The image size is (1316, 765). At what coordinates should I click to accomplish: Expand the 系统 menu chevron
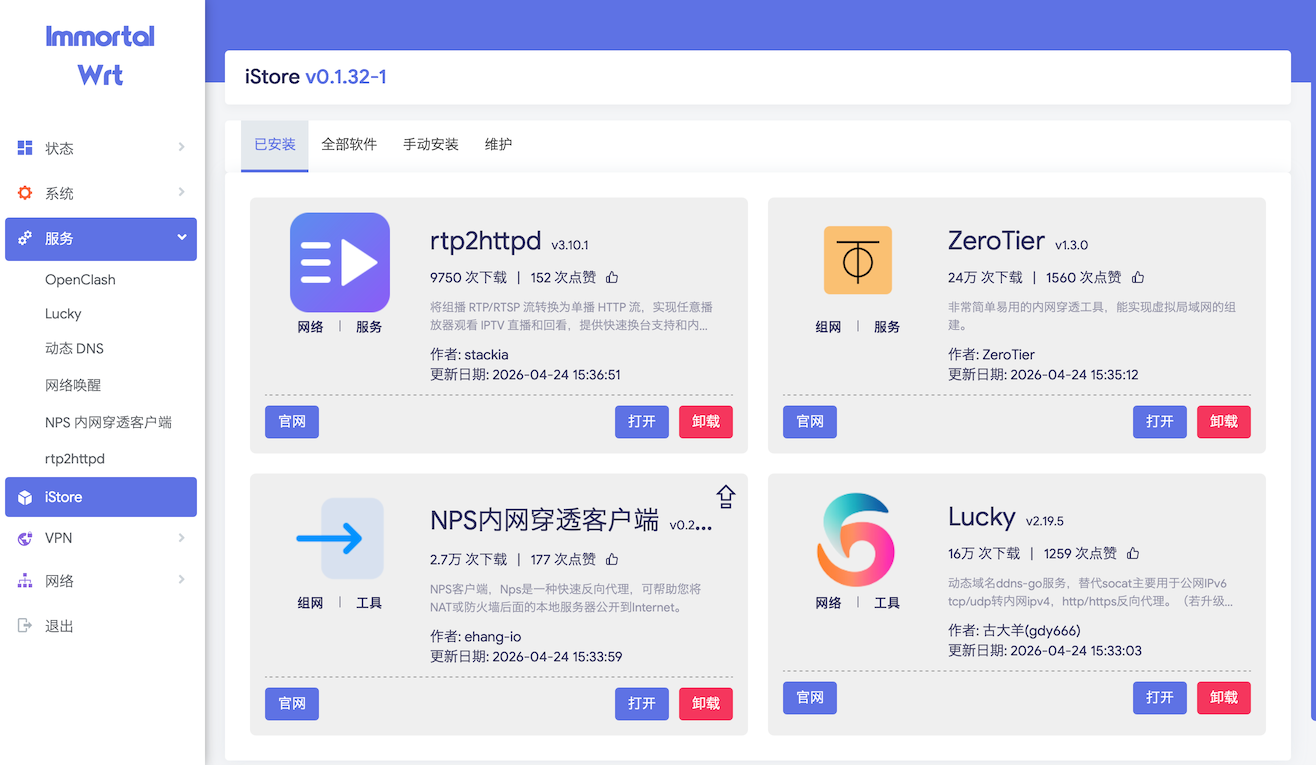click(x=181, y=192)
